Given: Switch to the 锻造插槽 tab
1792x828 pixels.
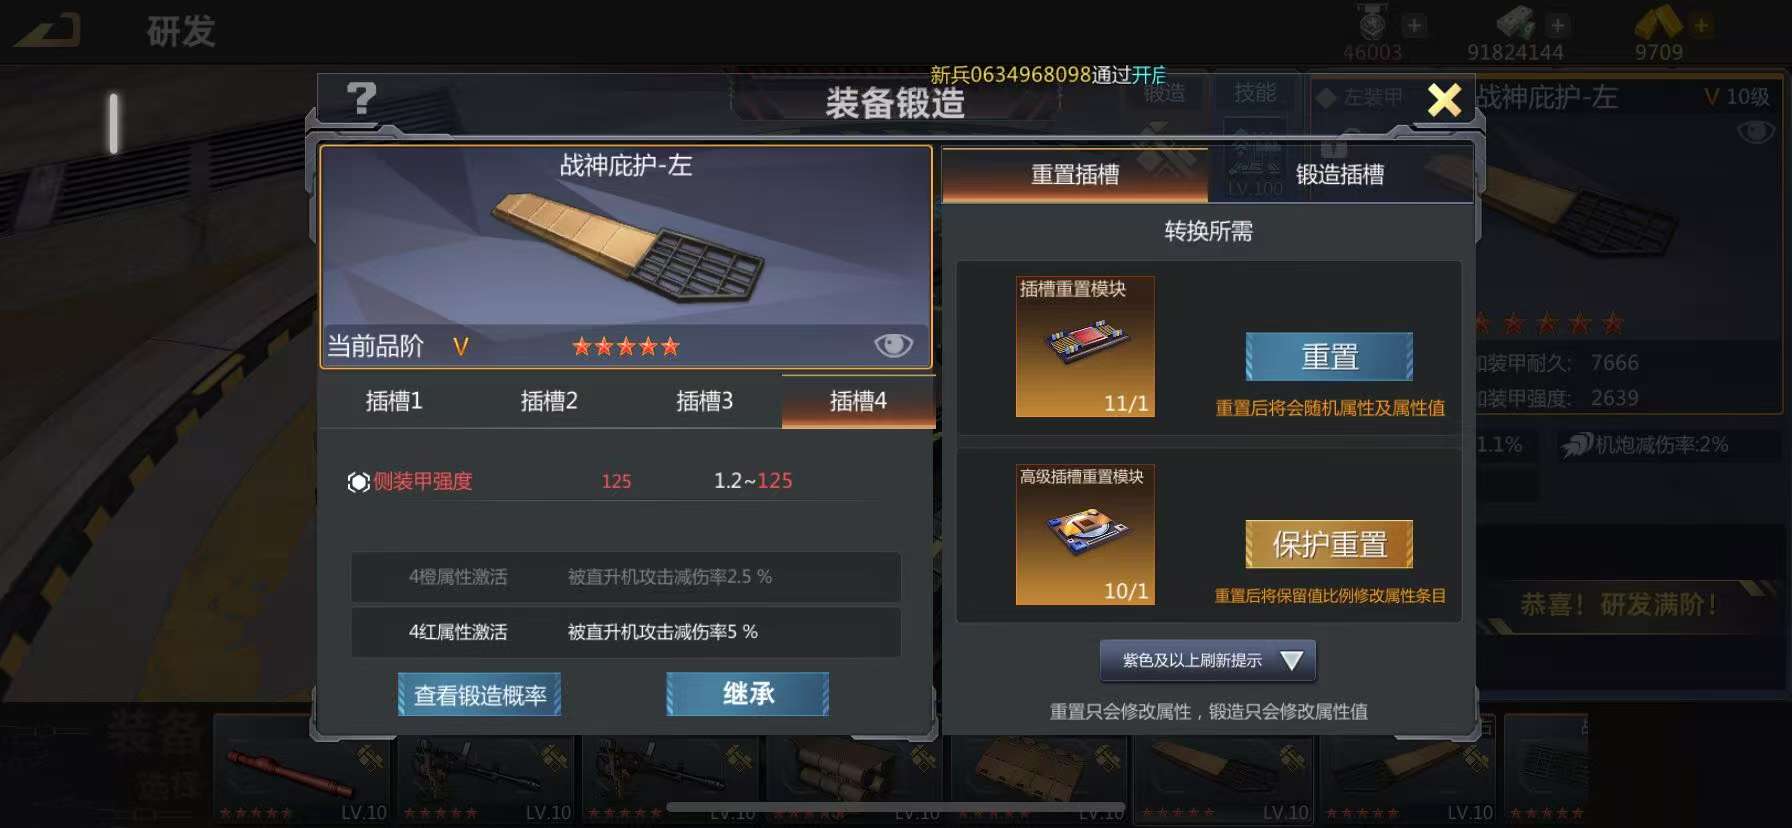Looking at the screenshot, I should pos(1340,175).
